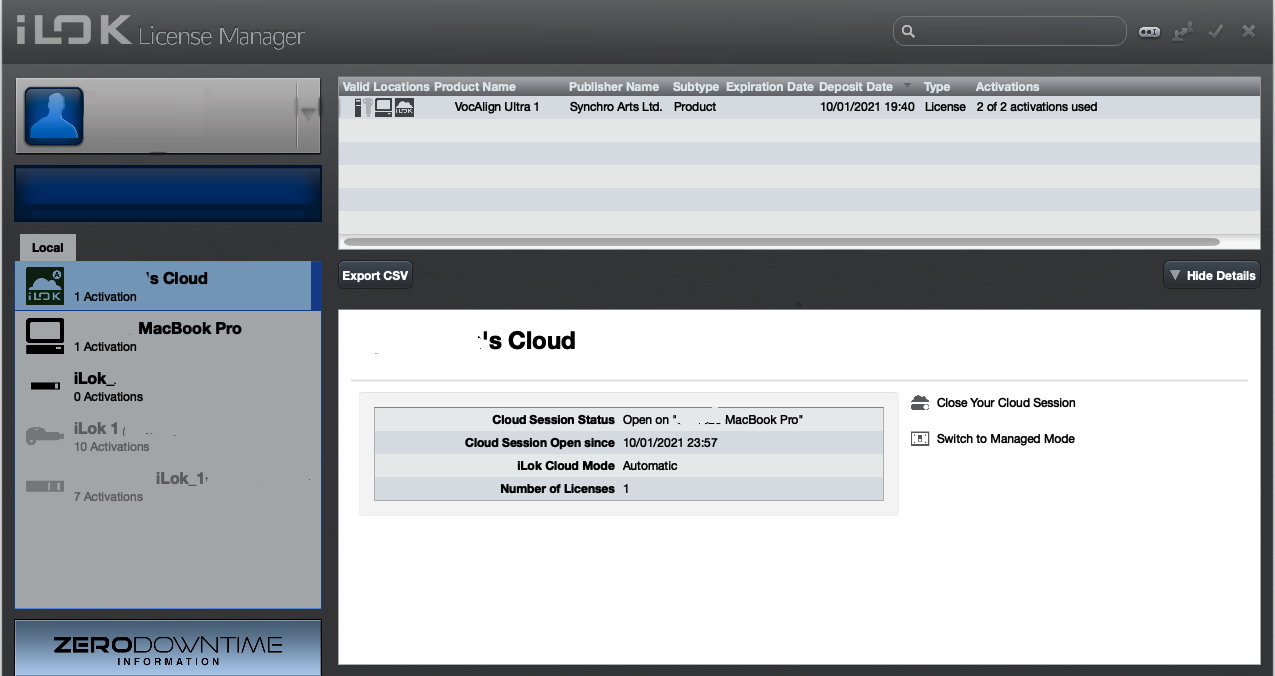This screenshot has width=1275, height=676.
Task: Switch to the Local tab
Action: coord(47,247)
